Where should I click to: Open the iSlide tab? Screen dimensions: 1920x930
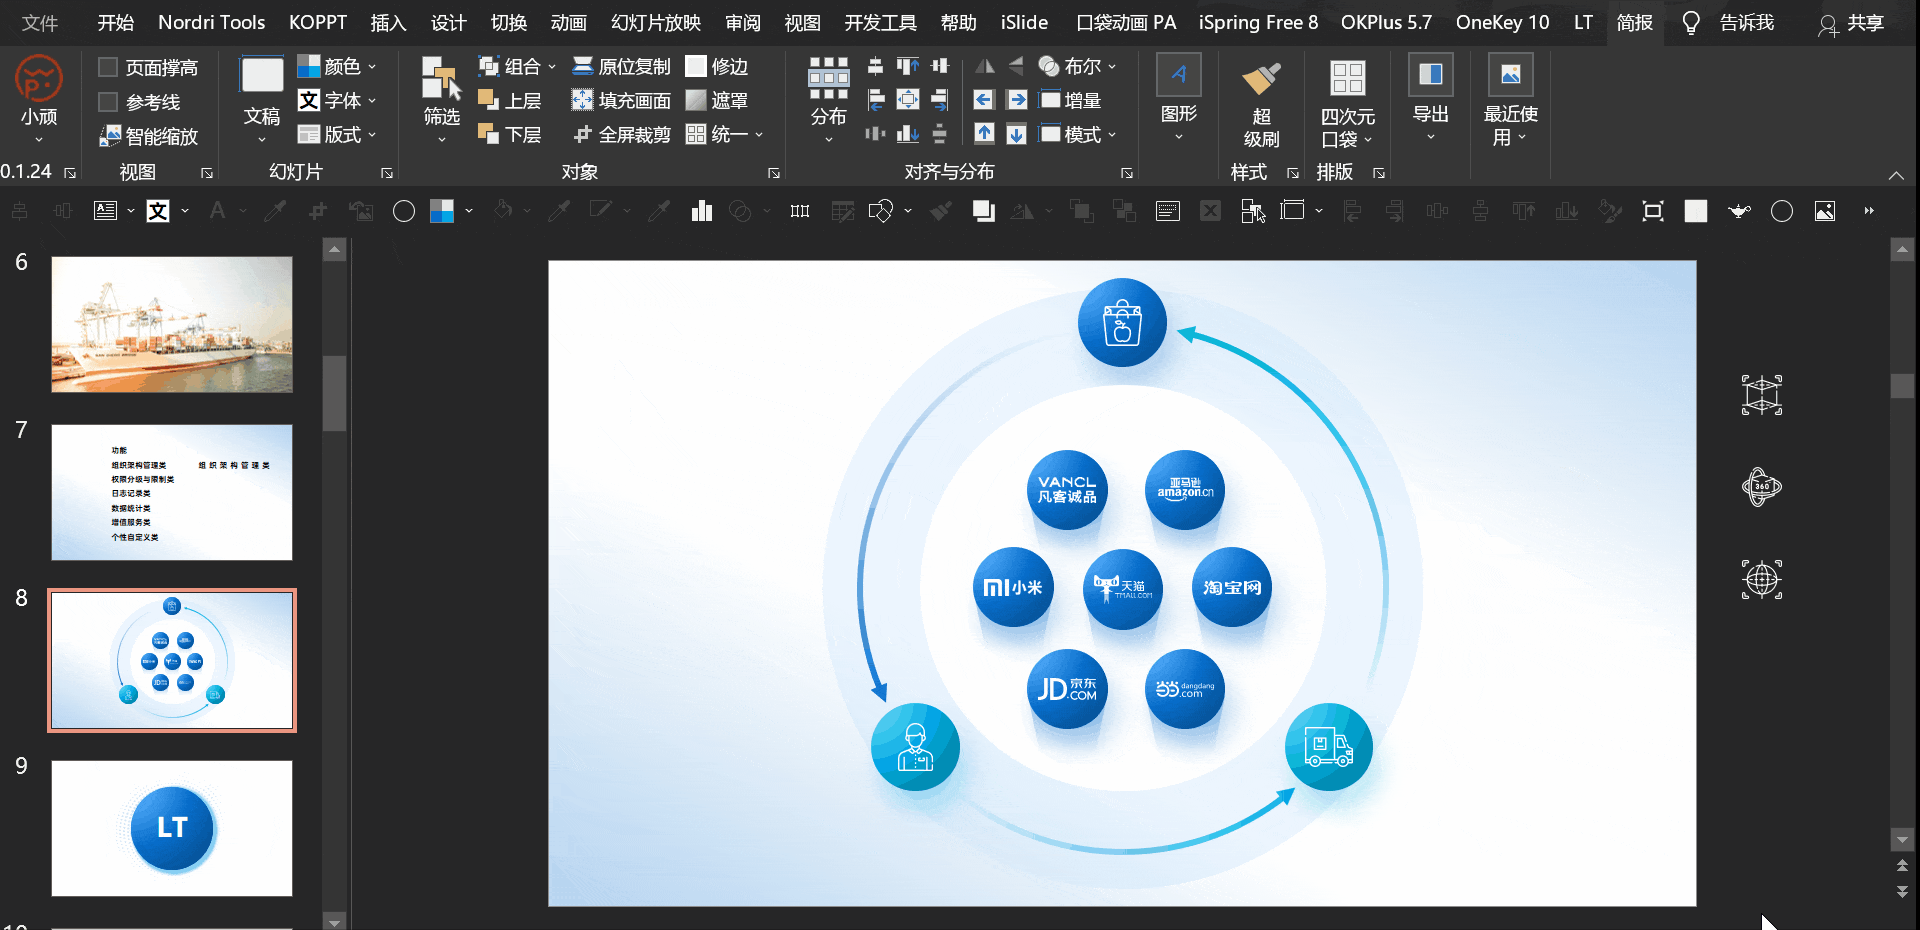(x=1024, y=22)
